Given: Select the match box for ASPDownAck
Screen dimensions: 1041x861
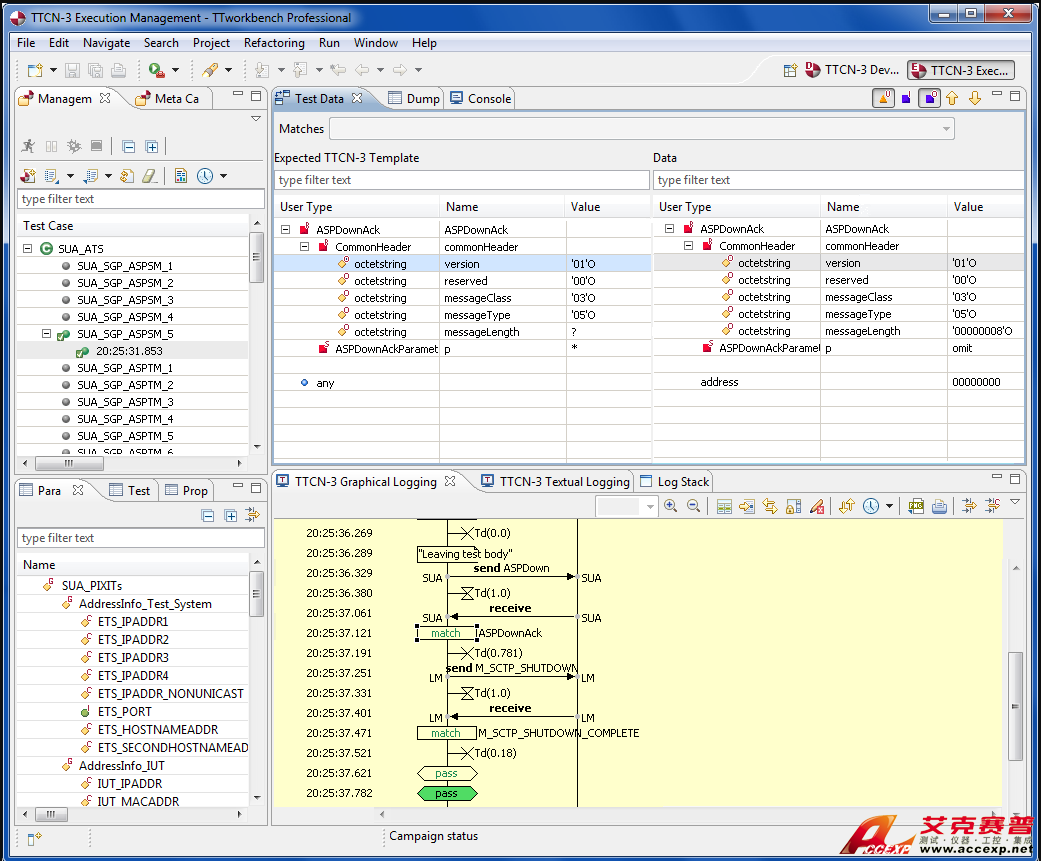Looking at the screenshot, I should click(446, 633).
